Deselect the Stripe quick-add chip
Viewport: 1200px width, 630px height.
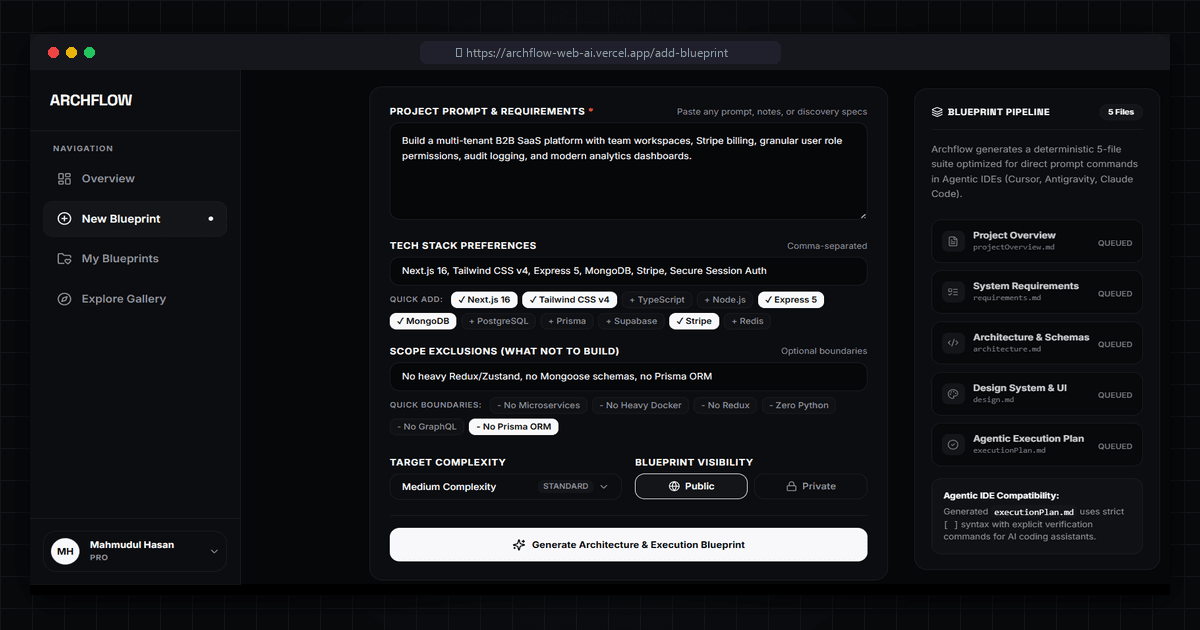[695, 321]
